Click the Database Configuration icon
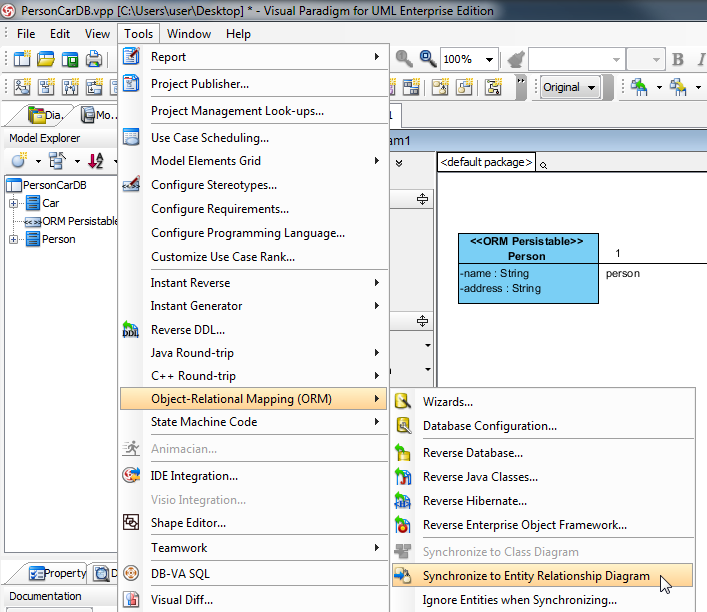 (x=403, y=425)
